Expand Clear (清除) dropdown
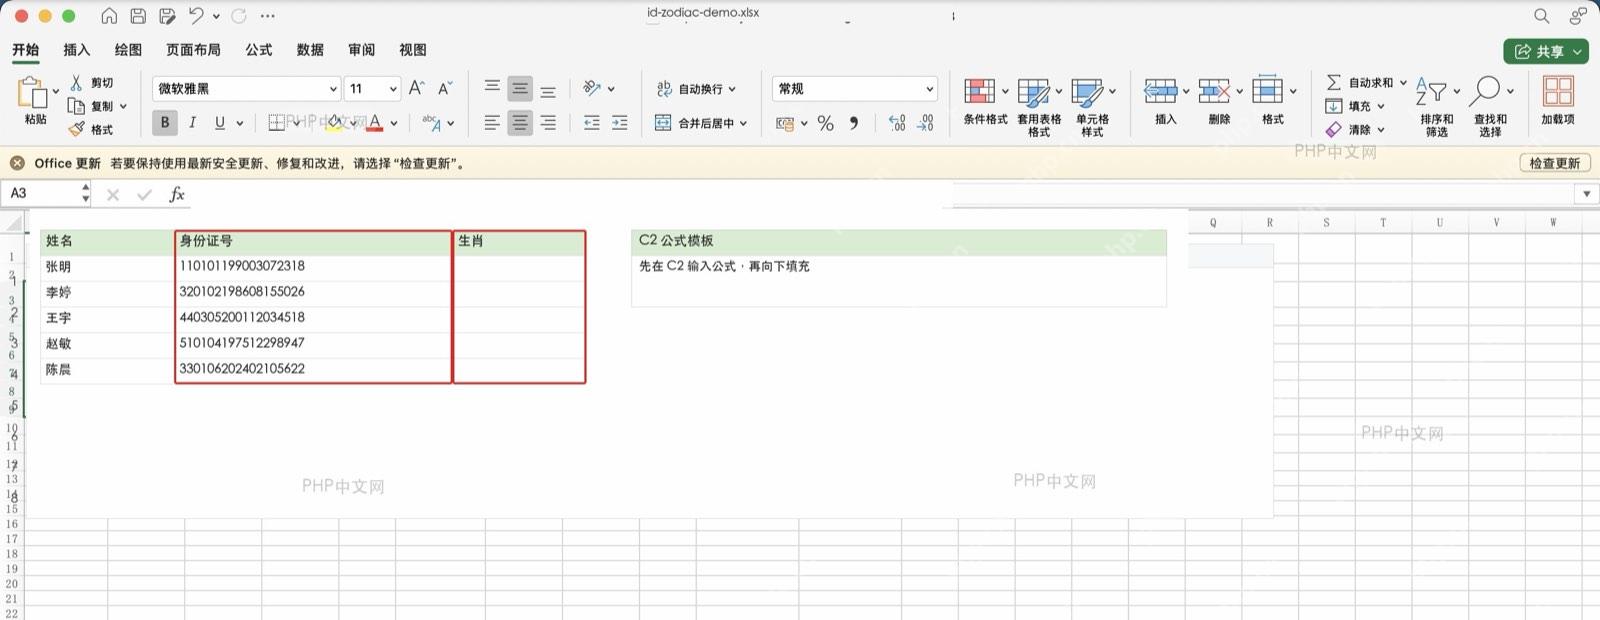The height and width of the screenshot is (620, 1600). [1381, 130]
